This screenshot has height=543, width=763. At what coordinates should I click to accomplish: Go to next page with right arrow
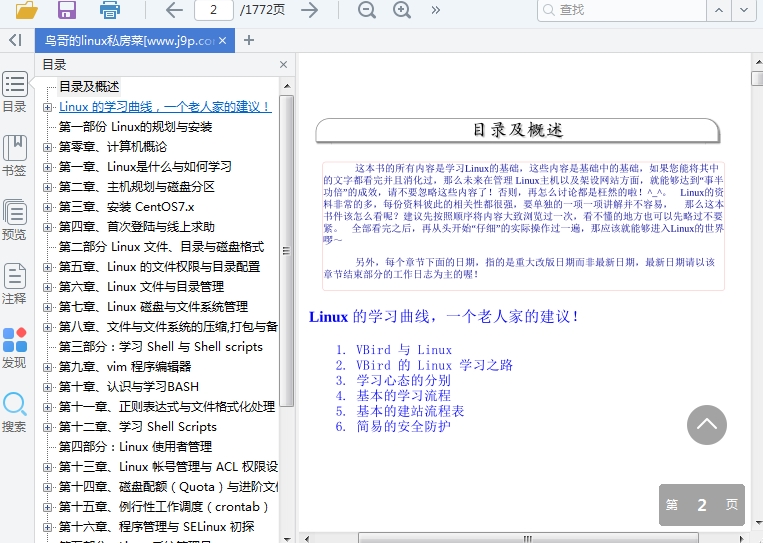coord(310,11)
